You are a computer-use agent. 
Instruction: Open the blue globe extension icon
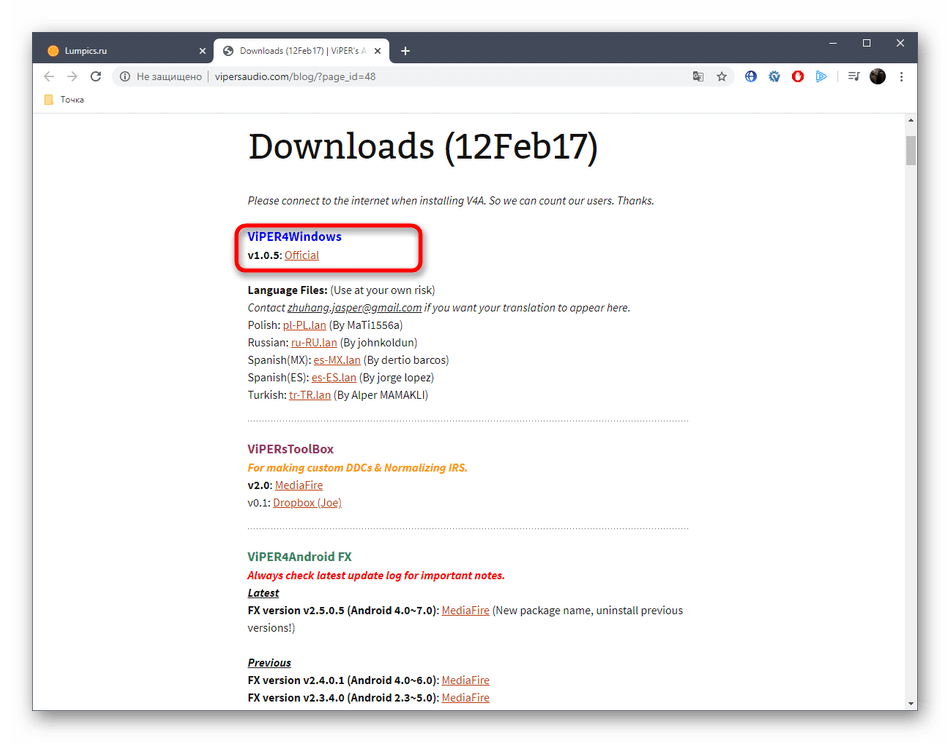tap(751, 76)
